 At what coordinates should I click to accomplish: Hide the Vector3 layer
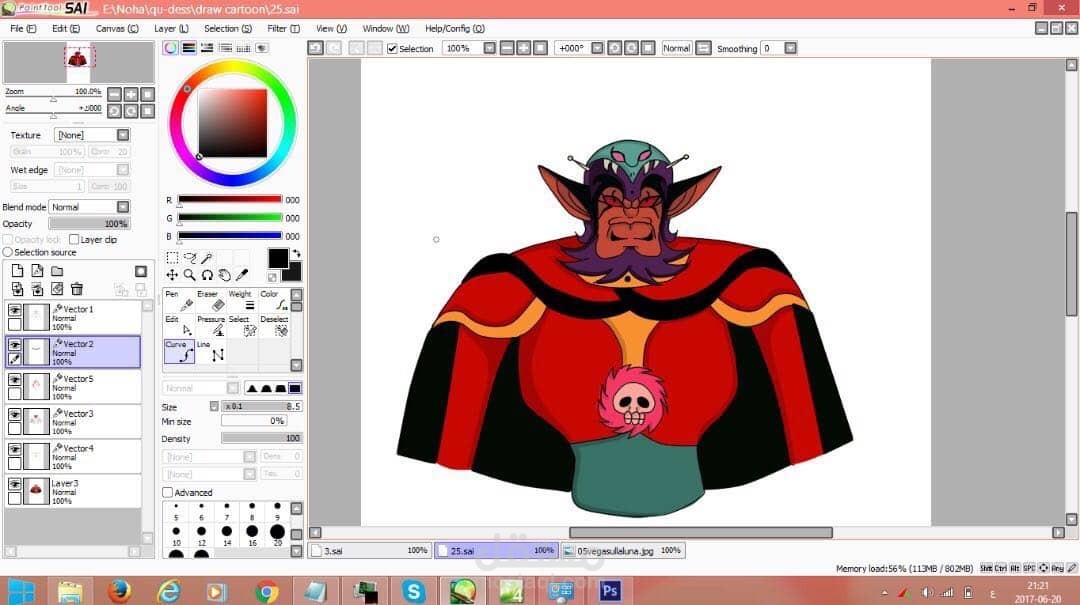click(x=14, y=414)
